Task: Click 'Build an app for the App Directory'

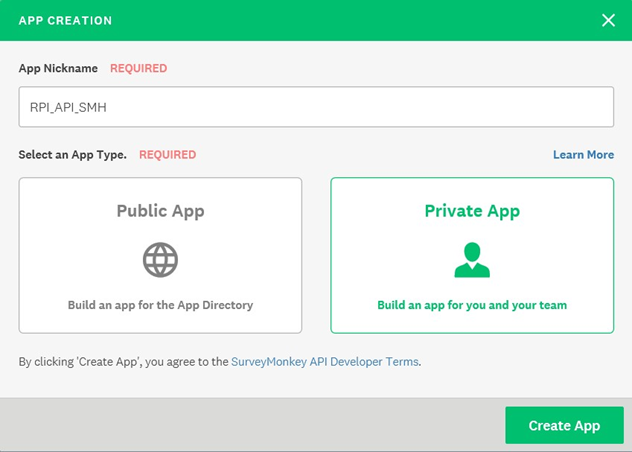Action: tap(160, 305)
